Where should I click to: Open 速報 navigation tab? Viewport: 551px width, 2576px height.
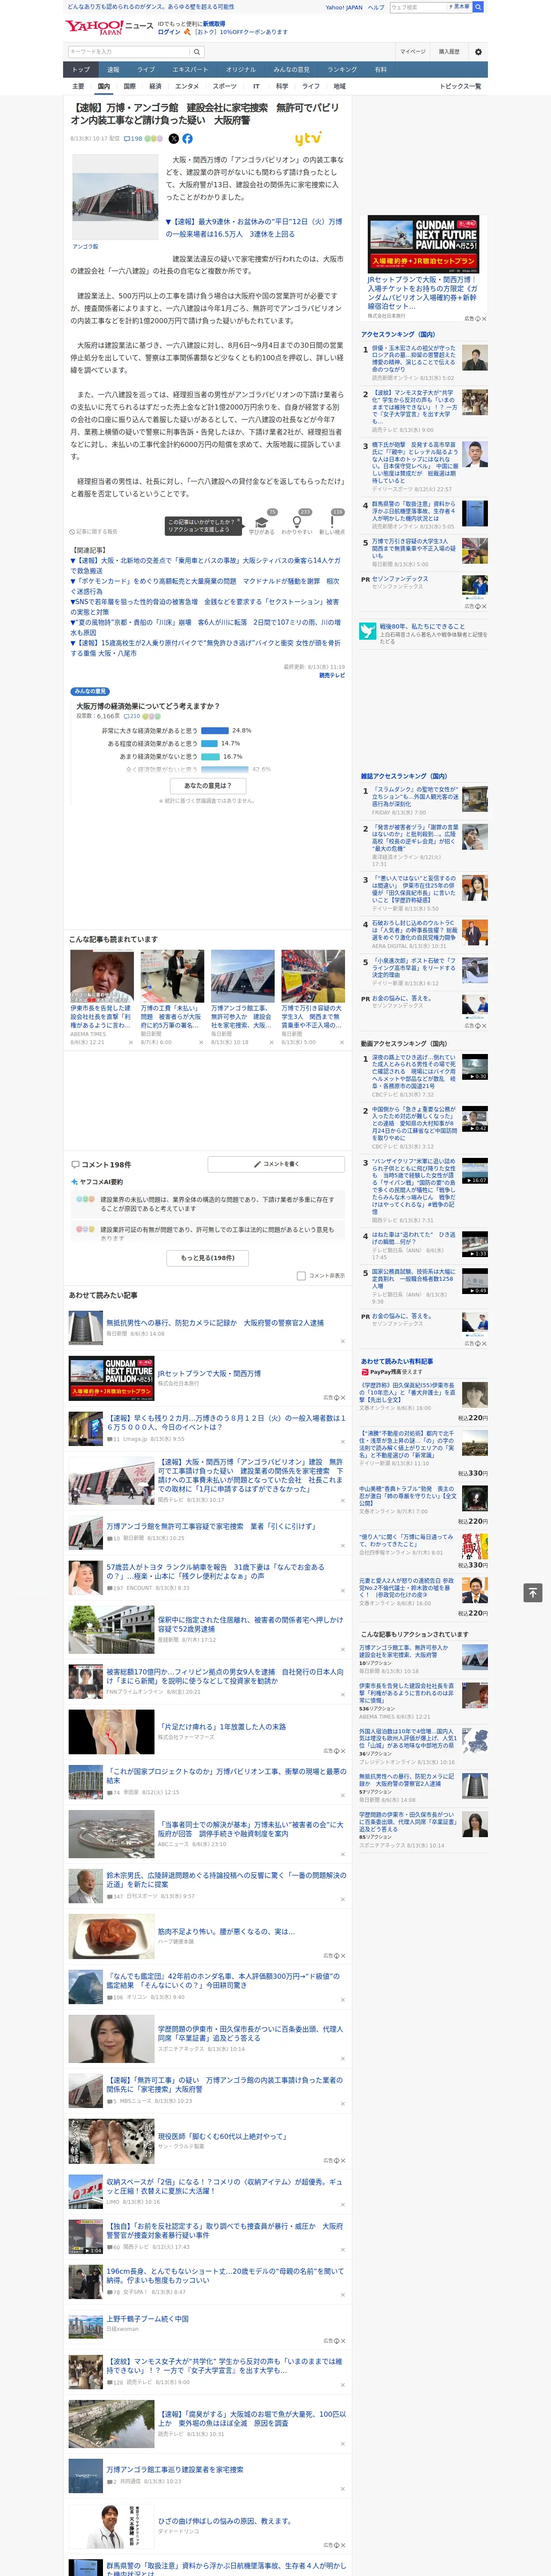tap(113, 70)
